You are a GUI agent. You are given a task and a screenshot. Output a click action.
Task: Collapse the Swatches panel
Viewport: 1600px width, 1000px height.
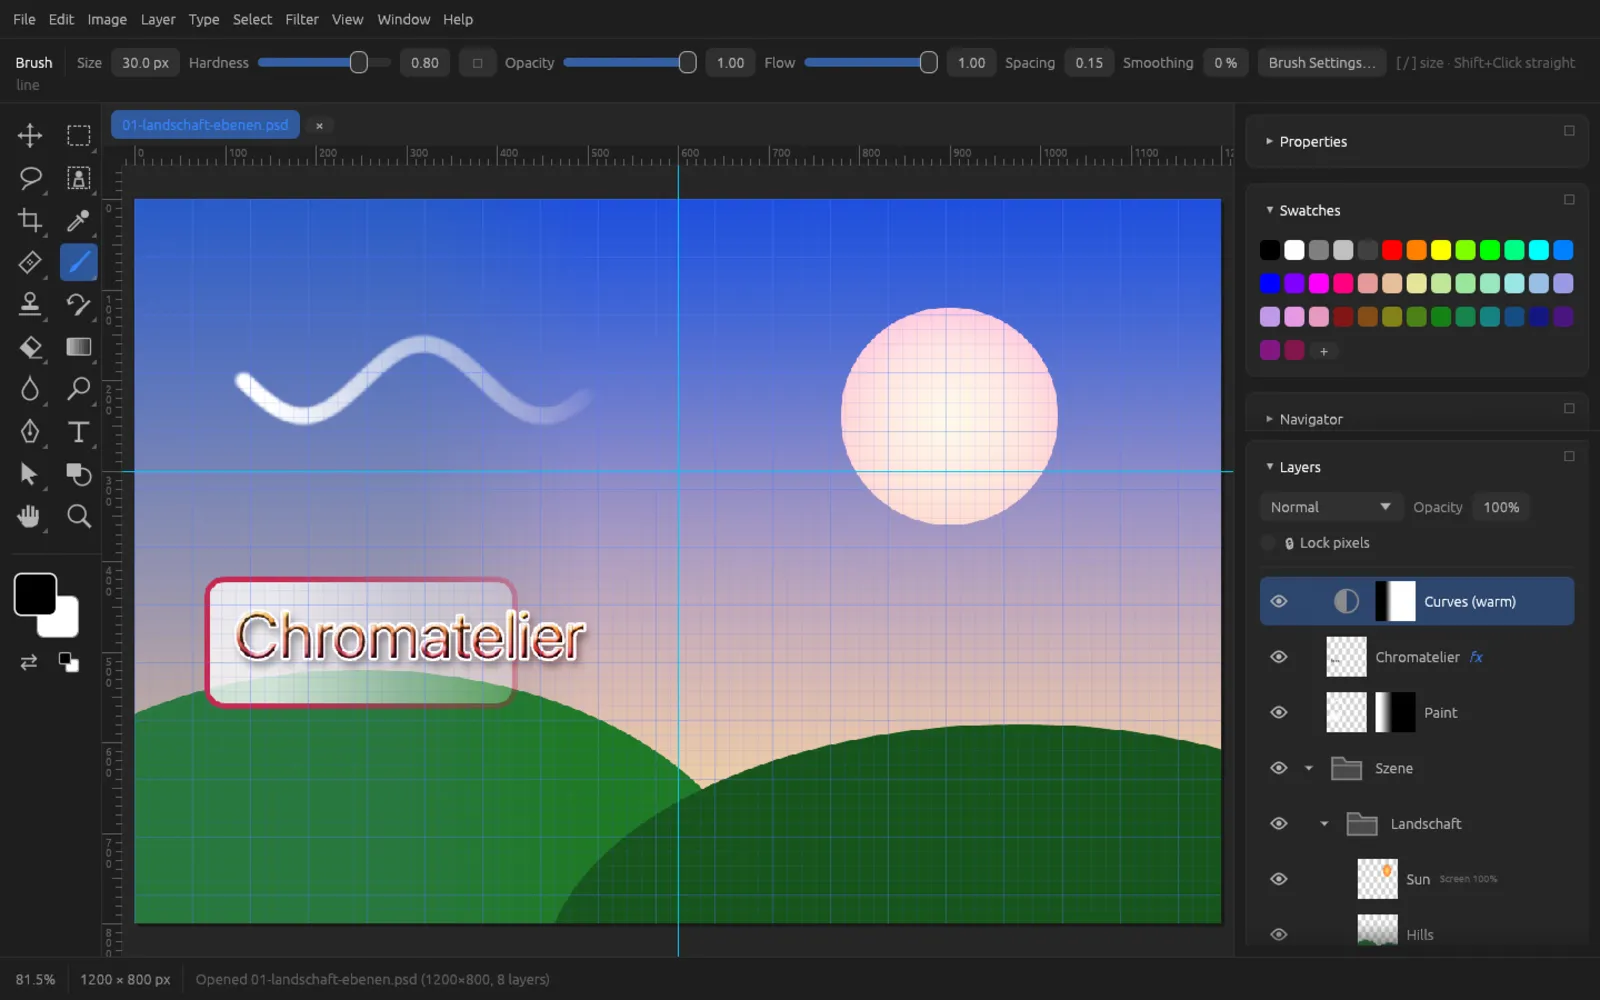click(x=1269, y=210)
